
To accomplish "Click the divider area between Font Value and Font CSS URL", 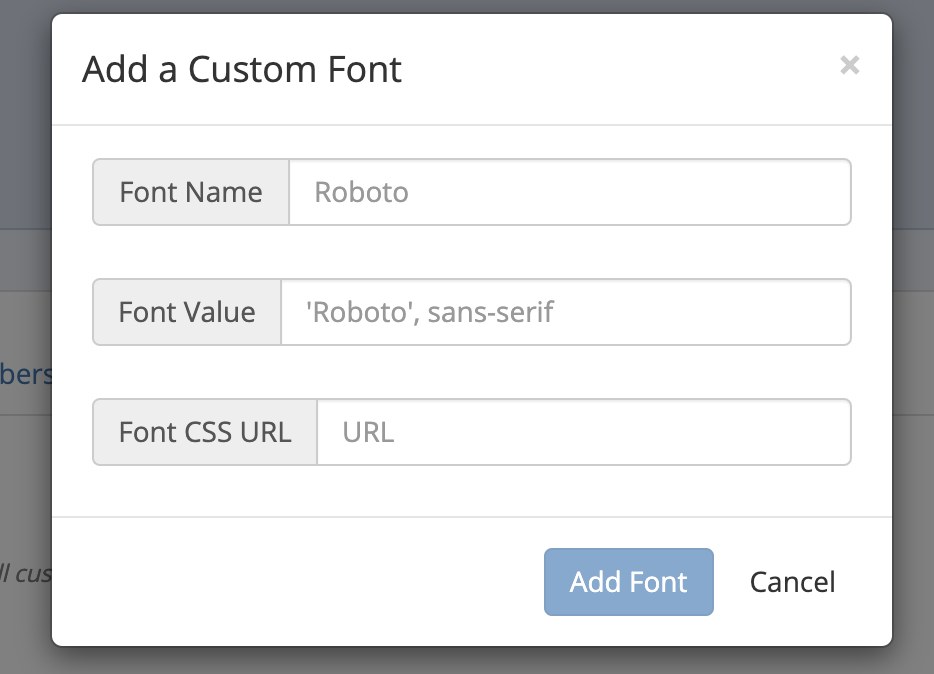I will point(470,372).
